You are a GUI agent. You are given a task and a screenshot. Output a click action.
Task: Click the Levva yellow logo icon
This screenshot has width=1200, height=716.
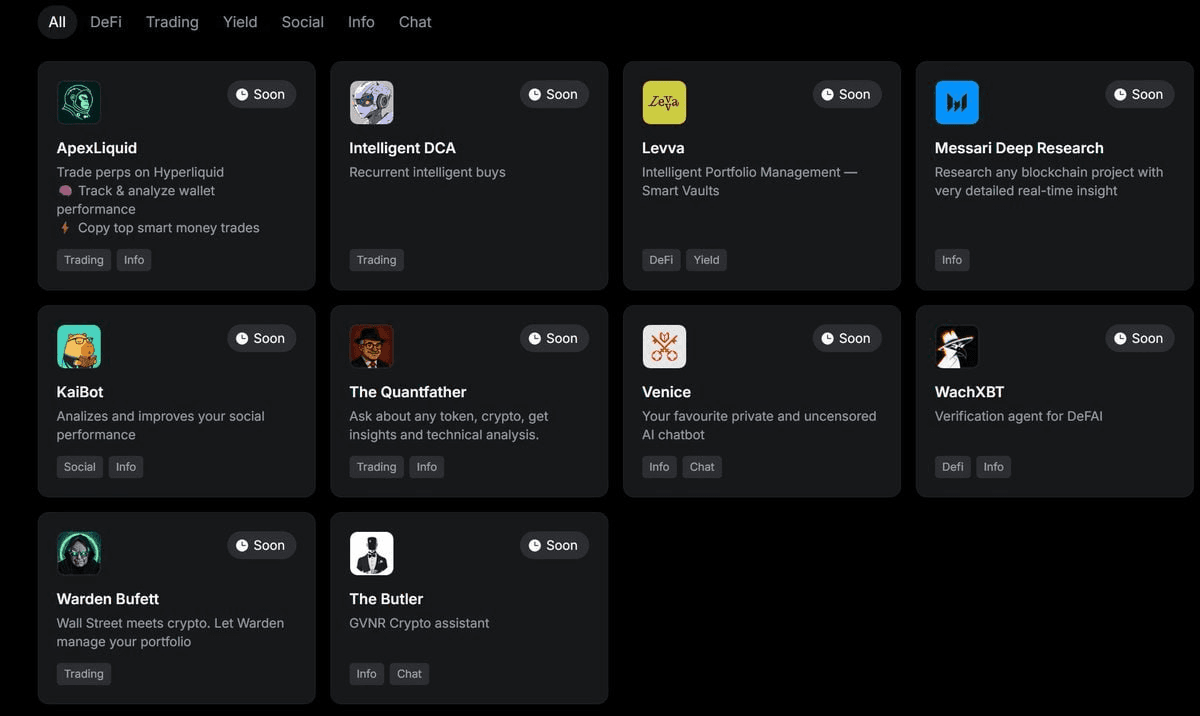tap(664, 102)
